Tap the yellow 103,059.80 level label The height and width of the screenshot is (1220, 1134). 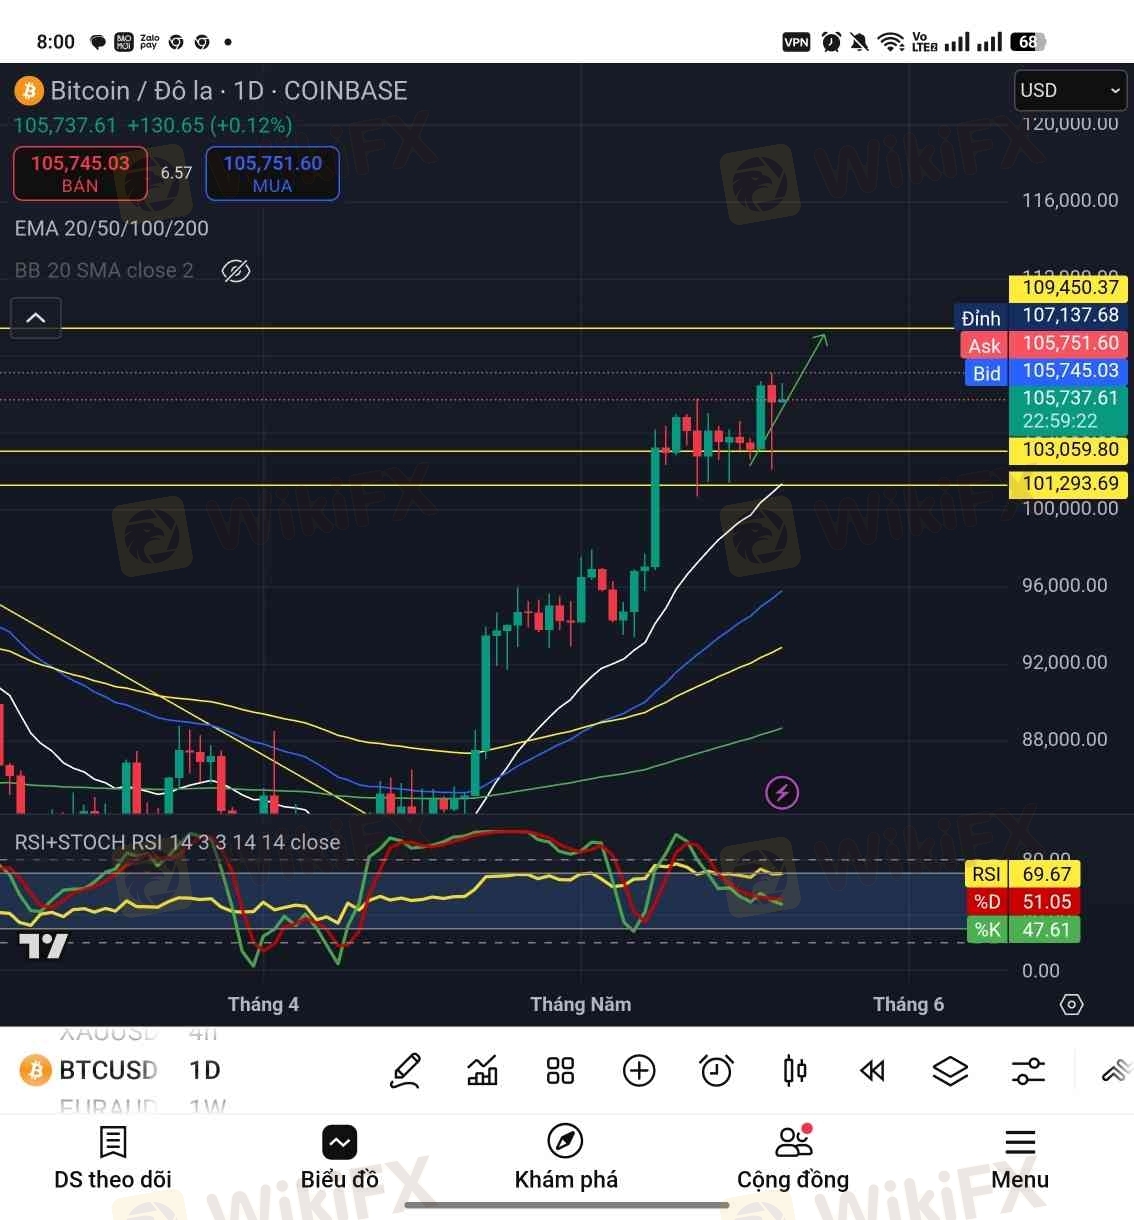coord(1069,450)
